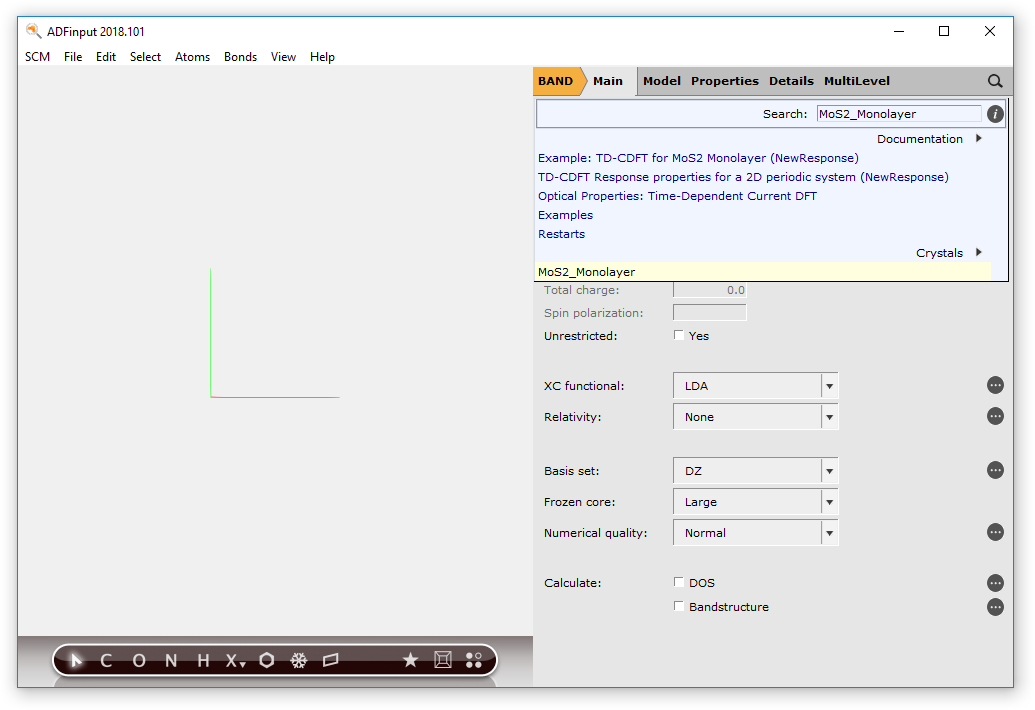The width and height of the screenshot is (1035, 710).
Task: Open Basis set details button
Action: coord(995,470)
